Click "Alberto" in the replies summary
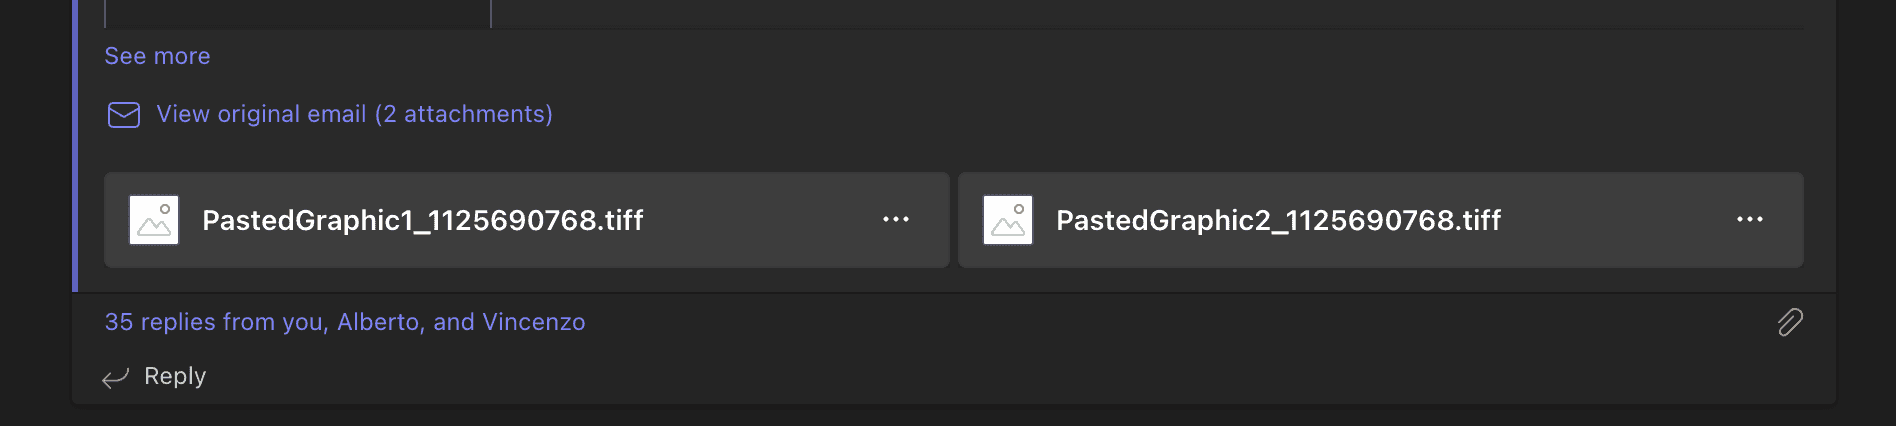 (x=379, y=322)
